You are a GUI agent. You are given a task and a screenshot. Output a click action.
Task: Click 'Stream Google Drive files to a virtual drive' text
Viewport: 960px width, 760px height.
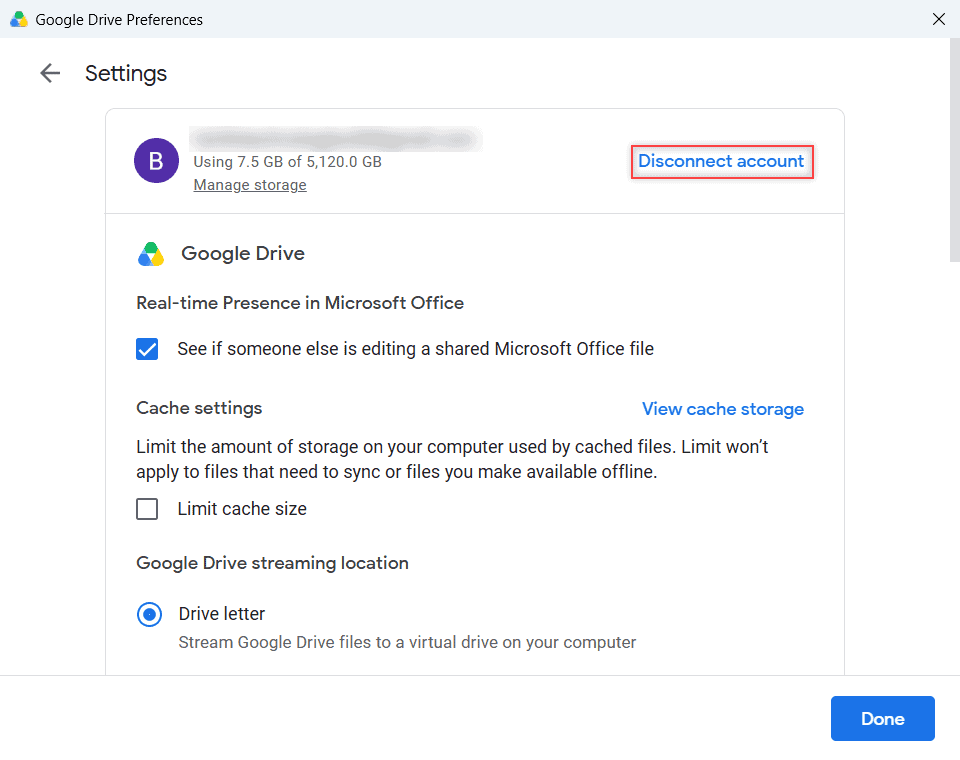407,642
